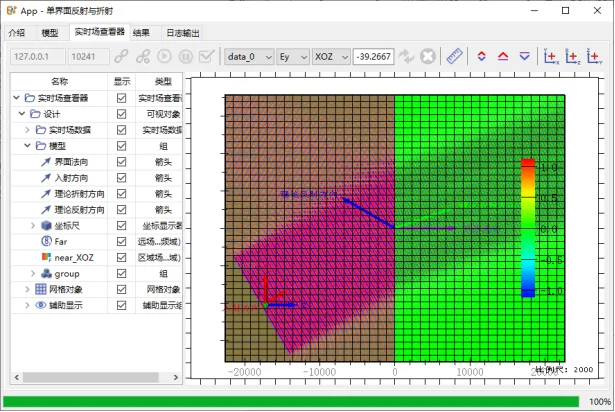
Task: Toggle display checkbox for 坐标尺
Action: click(122, 226)
